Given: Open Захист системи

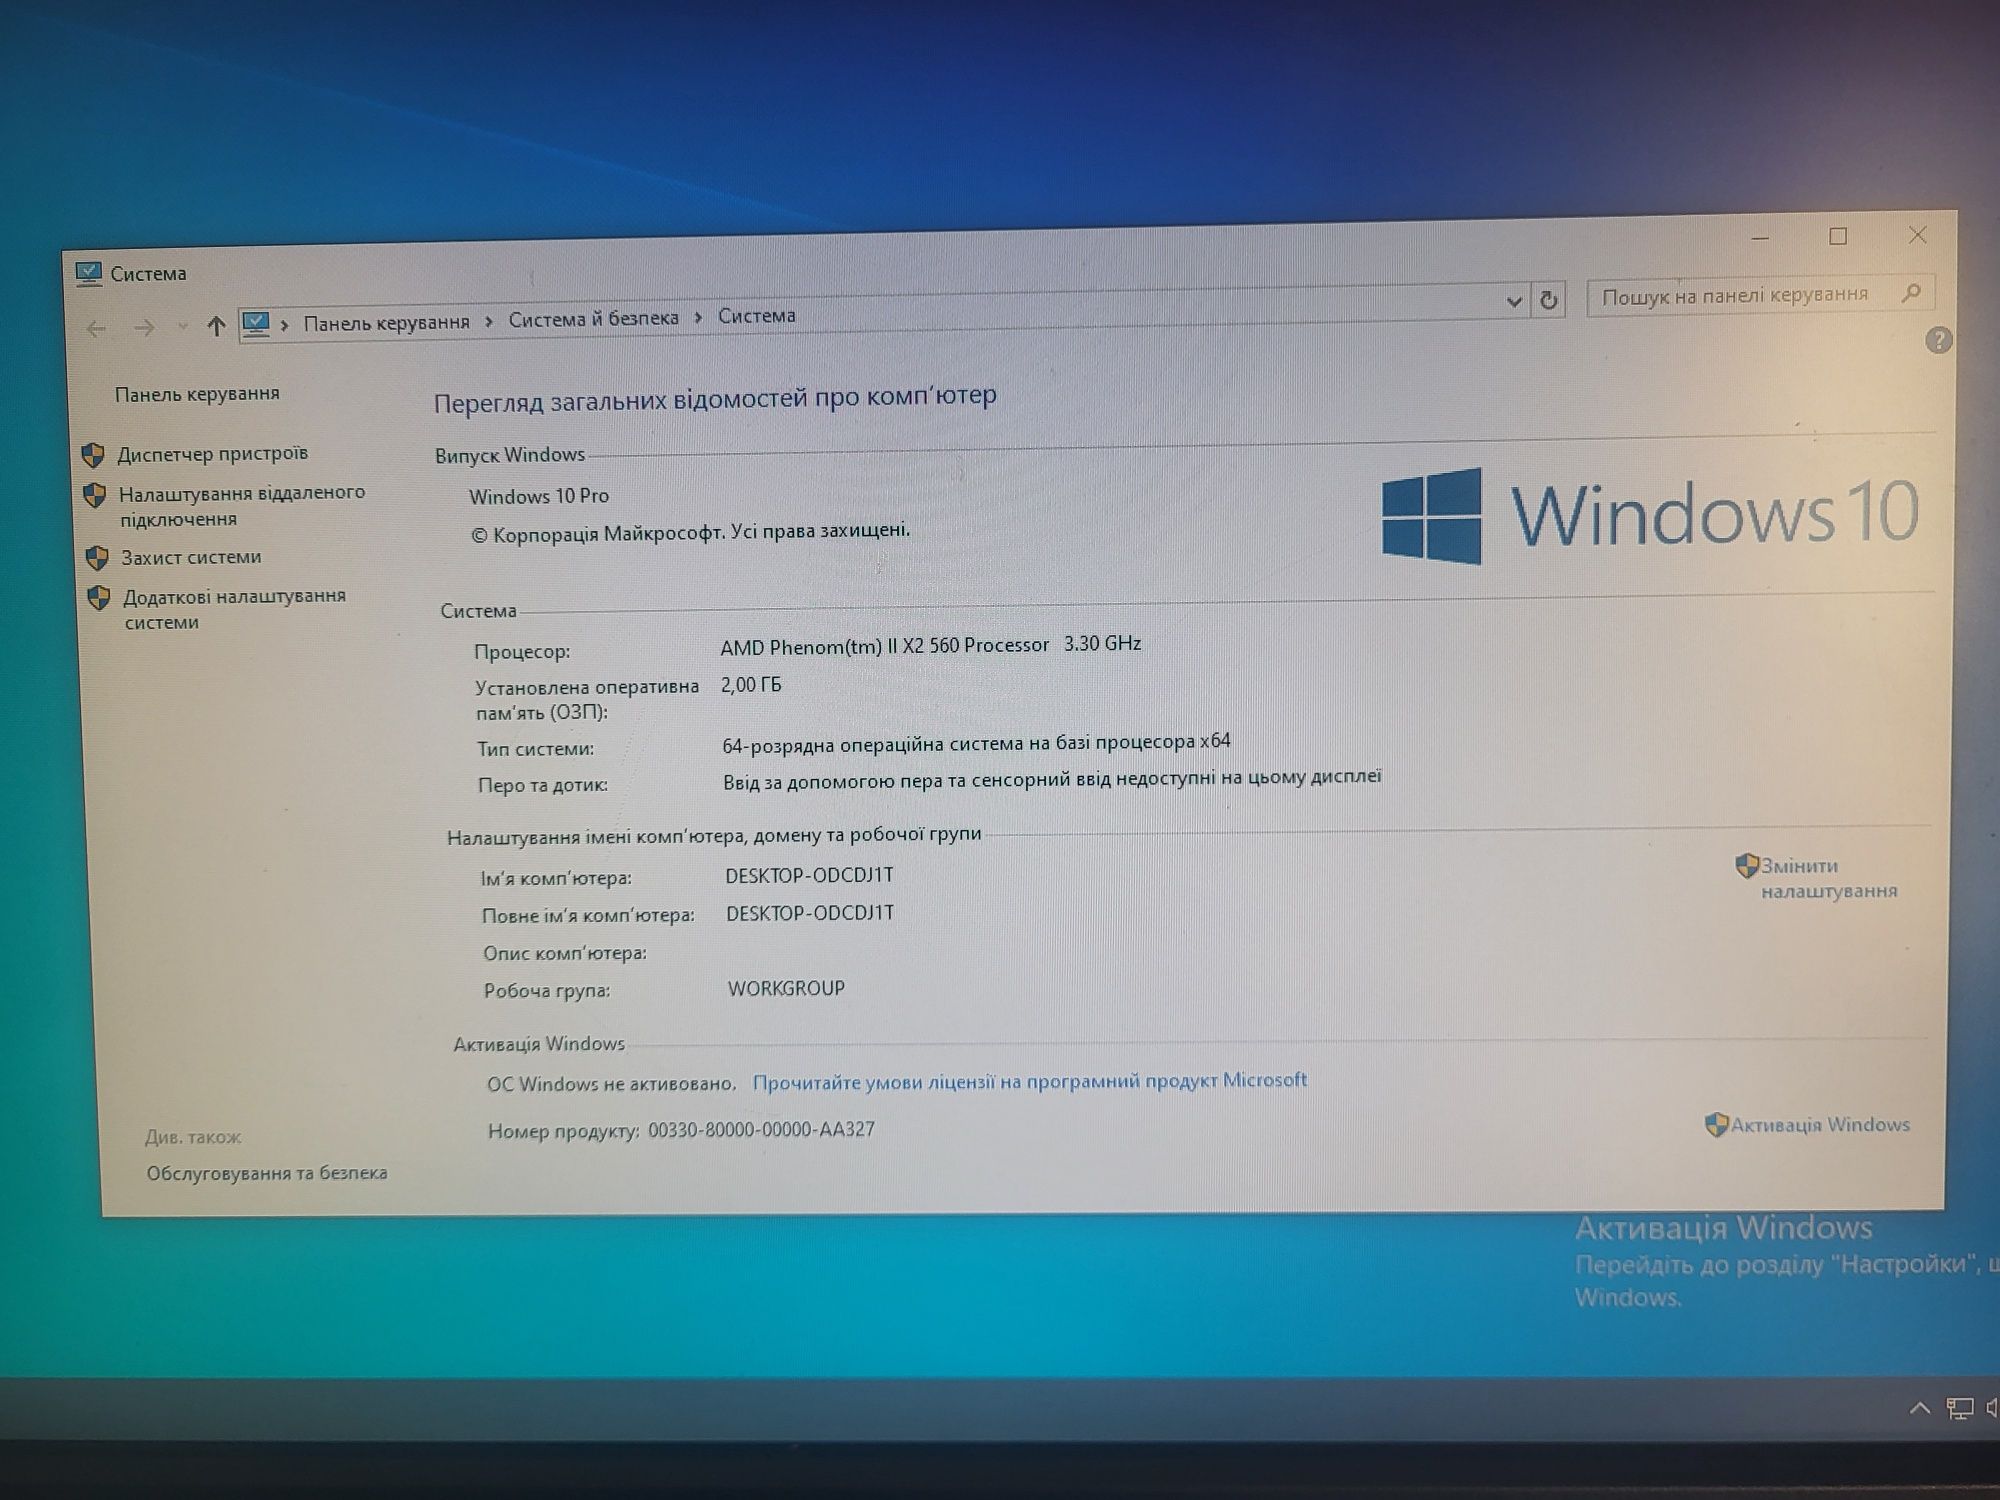Looking at the screenshot, I should click(x=191, y=558).
